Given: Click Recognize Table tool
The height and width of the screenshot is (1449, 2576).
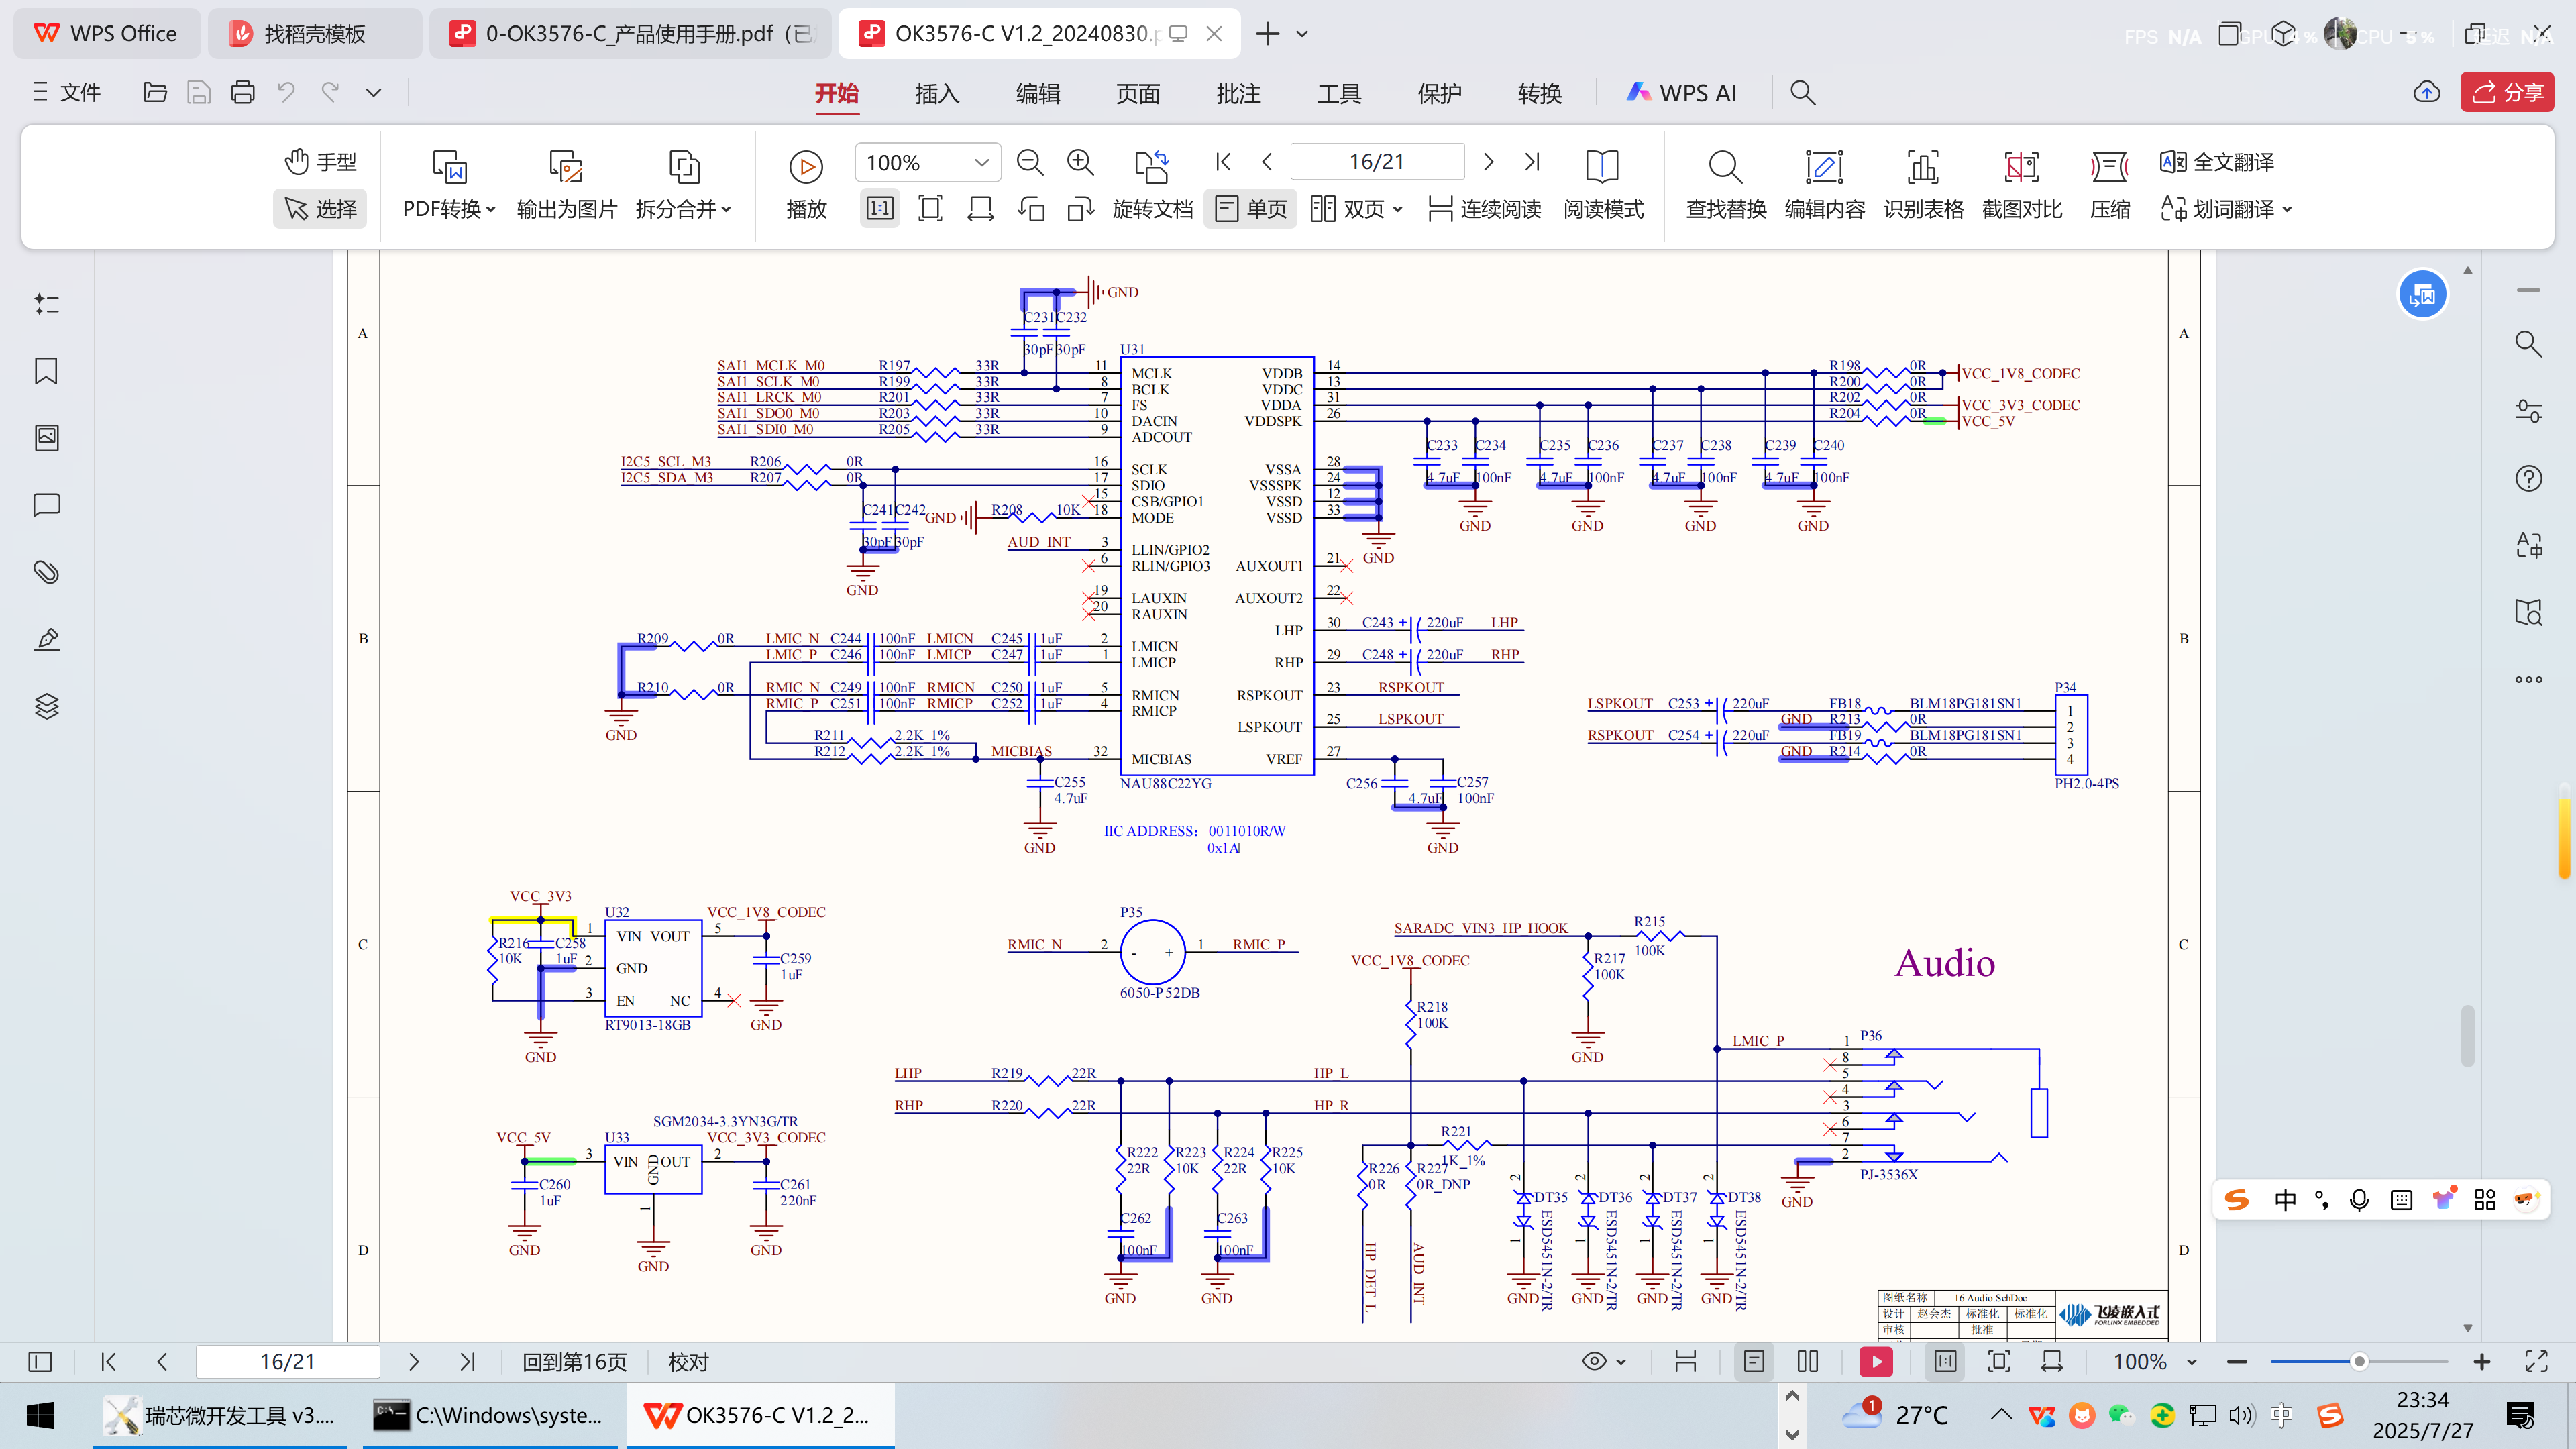Looking at the screenshot, I should point(1923,184).
